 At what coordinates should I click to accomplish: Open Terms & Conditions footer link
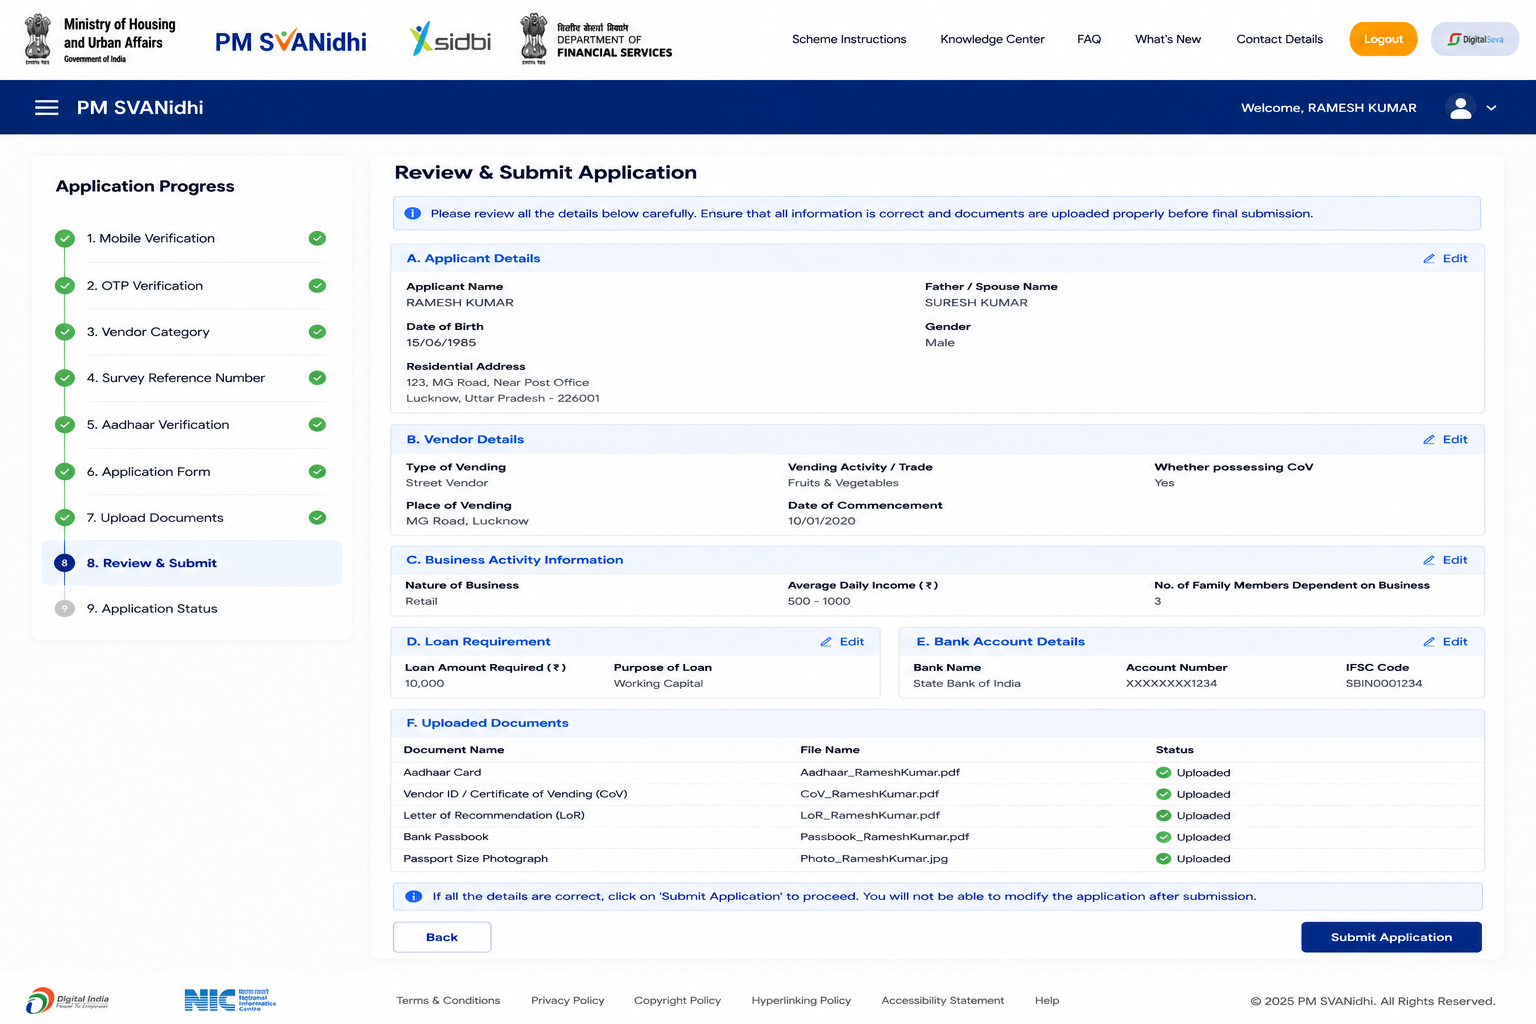click(x=448, y=1001)
